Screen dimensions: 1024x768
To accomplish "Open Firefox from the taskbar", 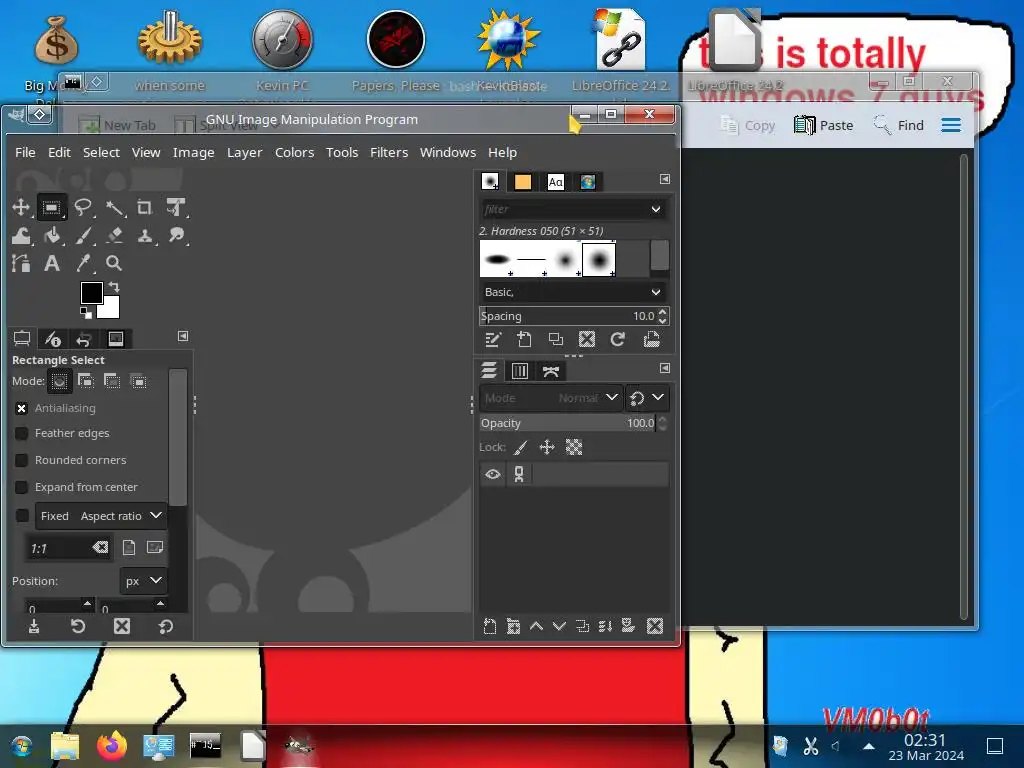I will point(112,745).
